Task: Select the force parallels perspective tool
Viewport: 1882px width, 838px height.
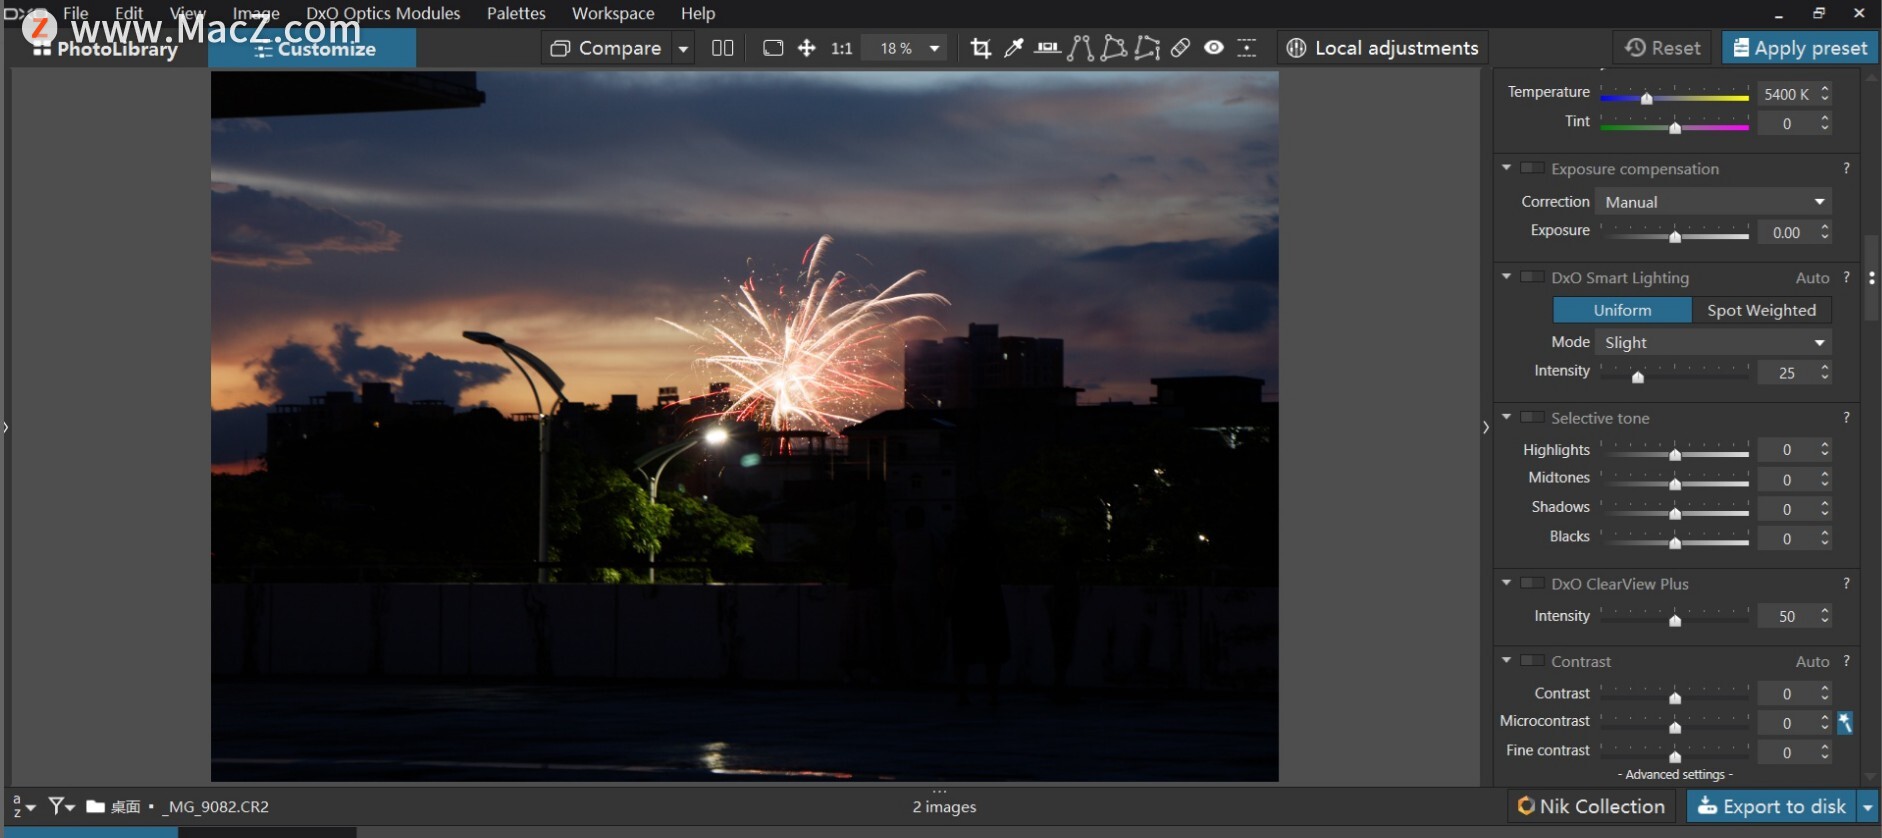Action: (1080, 48)
